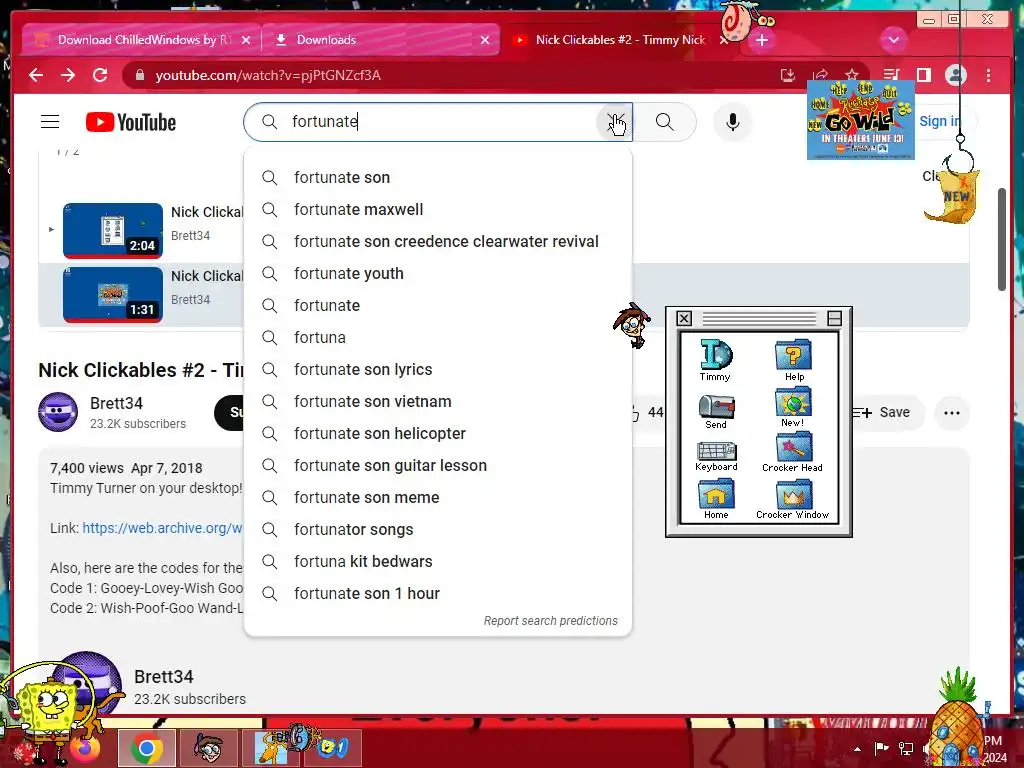Choose suggestion 'fortunate son'
1024x768 pixels.
pos(438,178)
